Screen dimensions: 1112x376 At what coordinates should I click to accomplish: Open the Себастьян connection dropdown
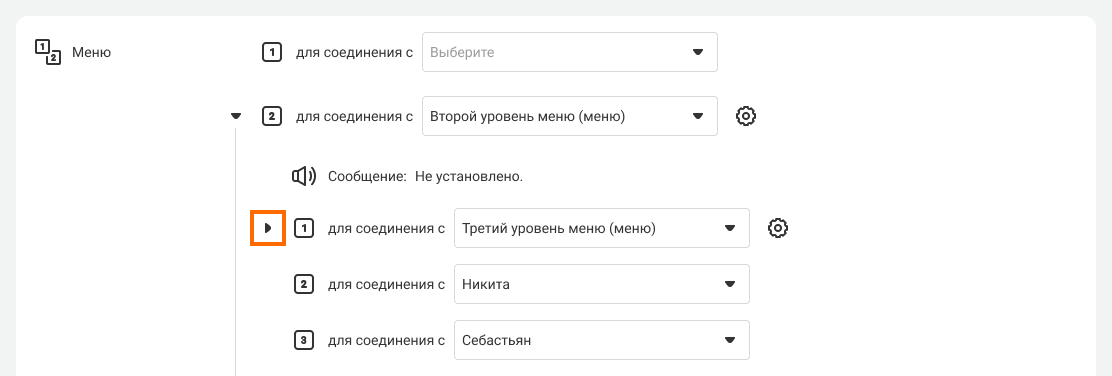click(601, 340)
